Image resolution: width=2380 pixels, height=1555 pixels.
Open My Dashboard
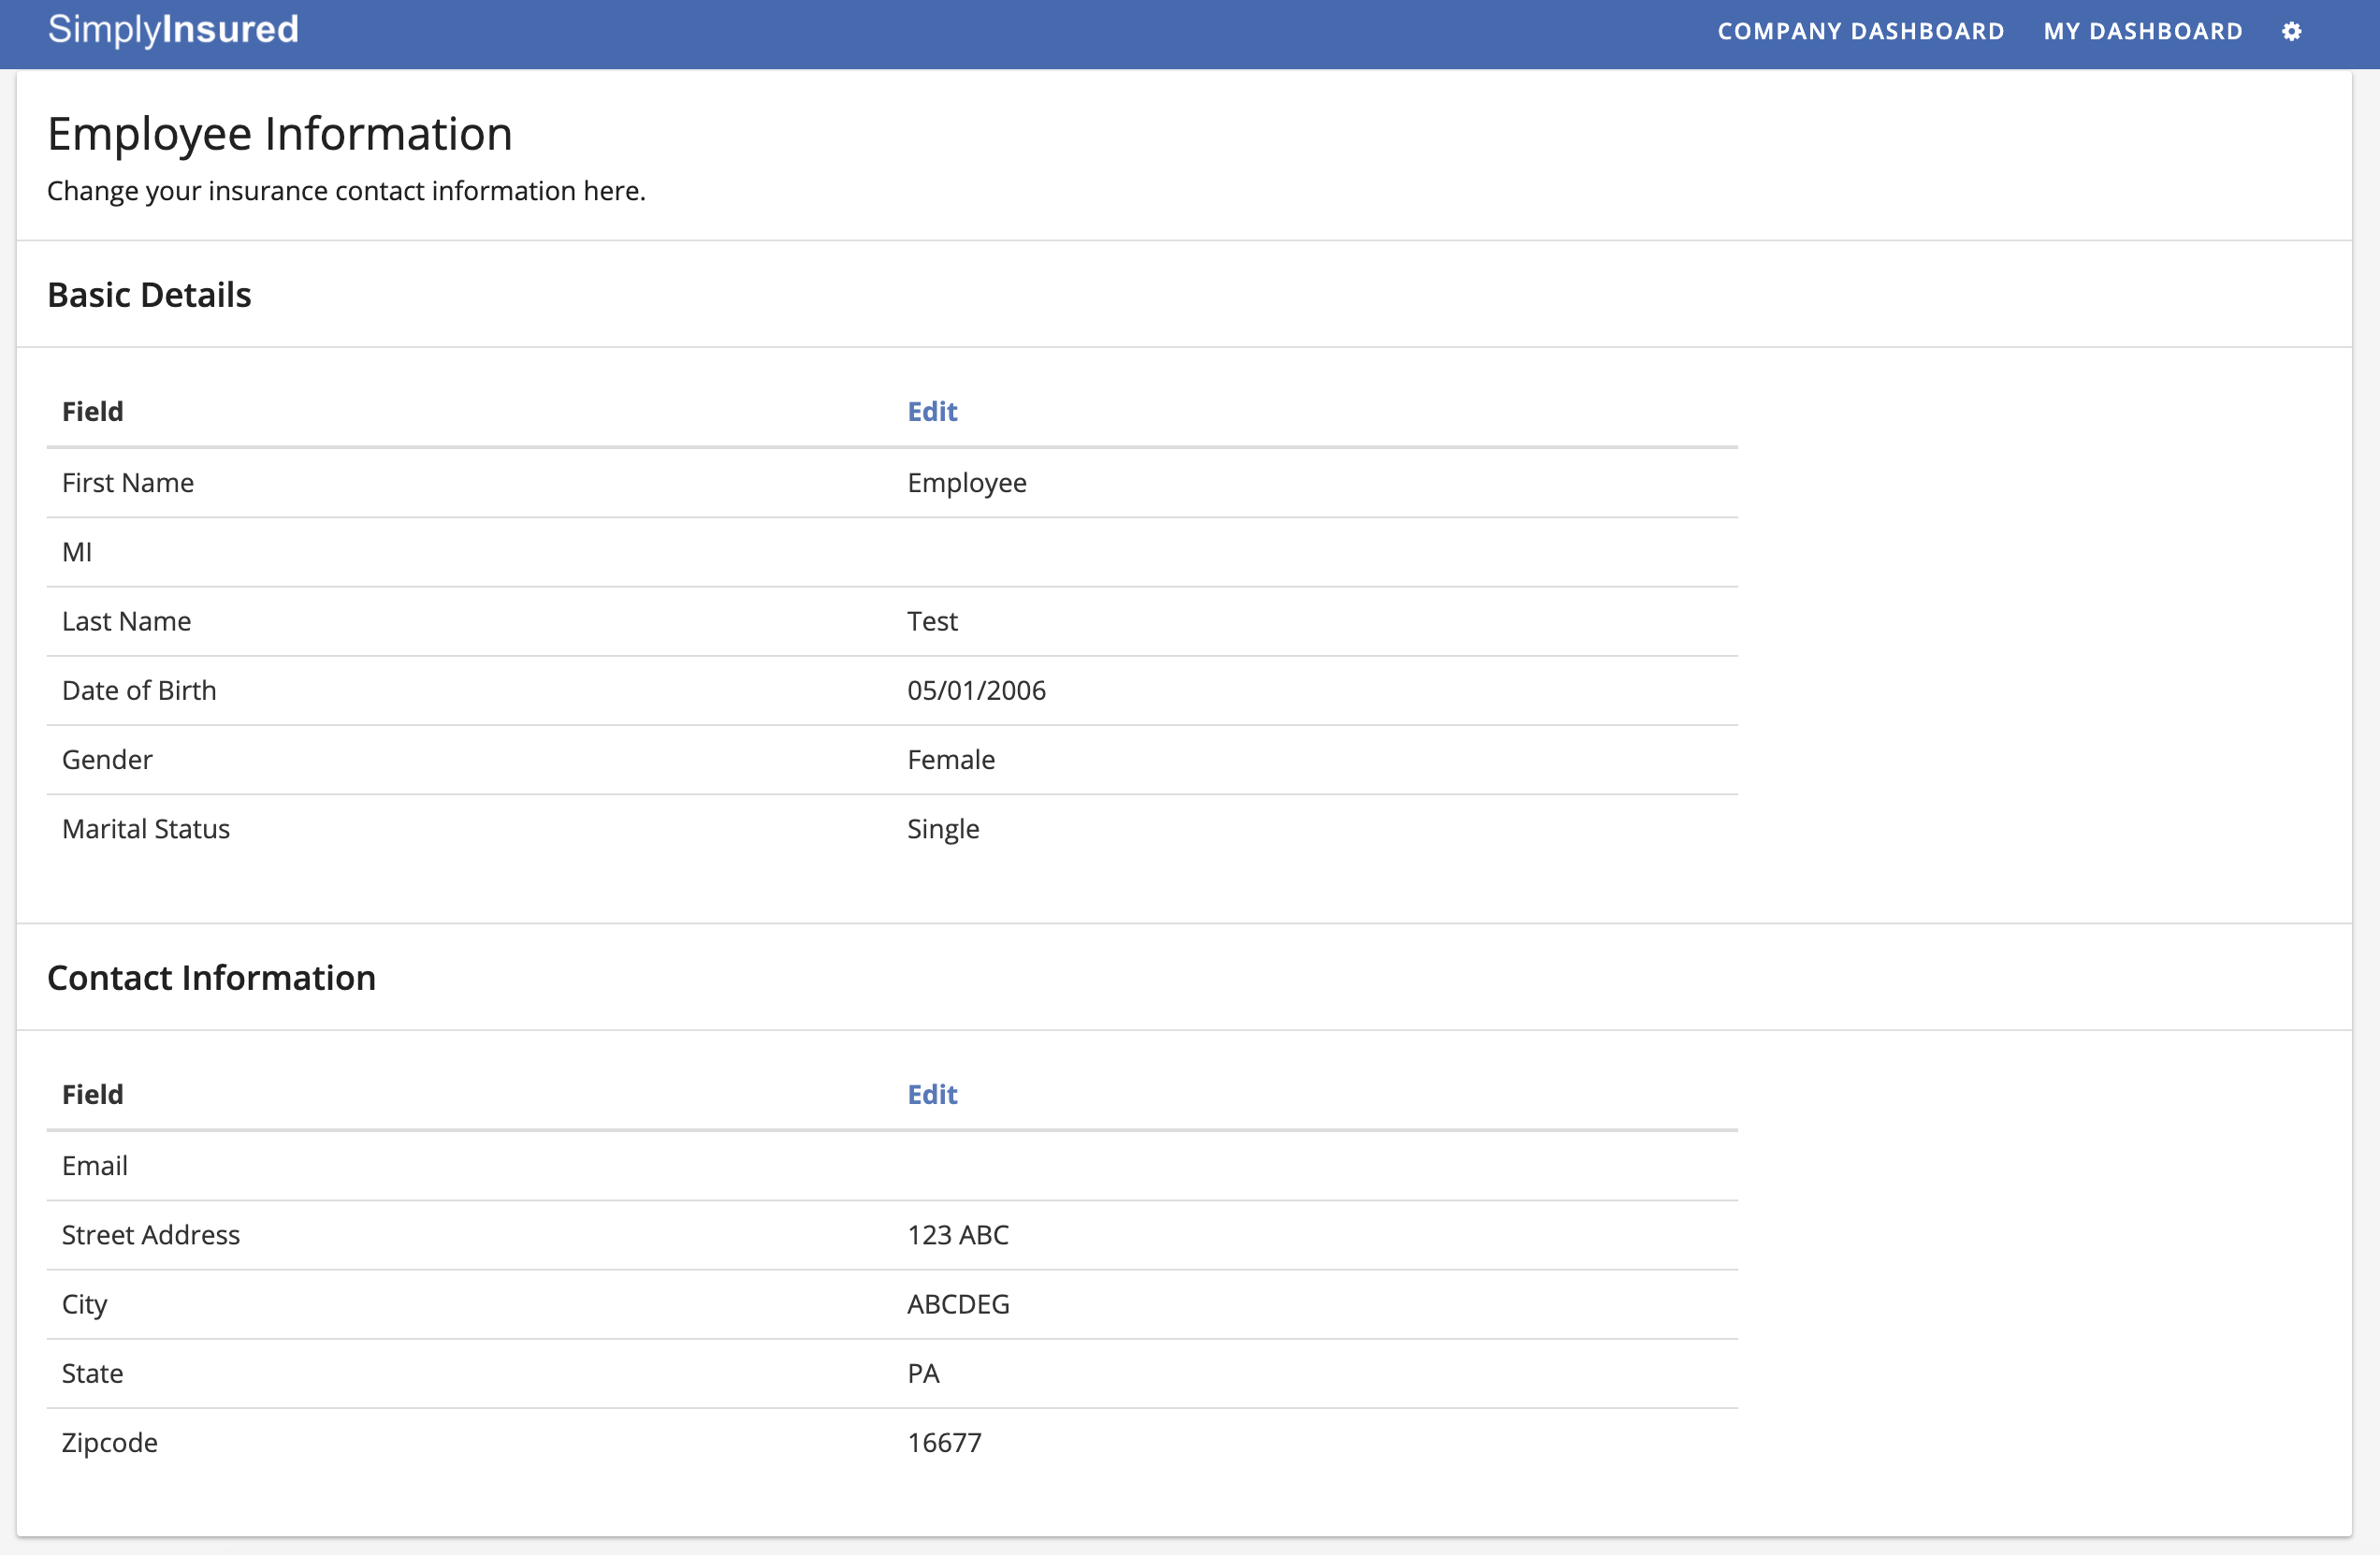click(2142, 31)
